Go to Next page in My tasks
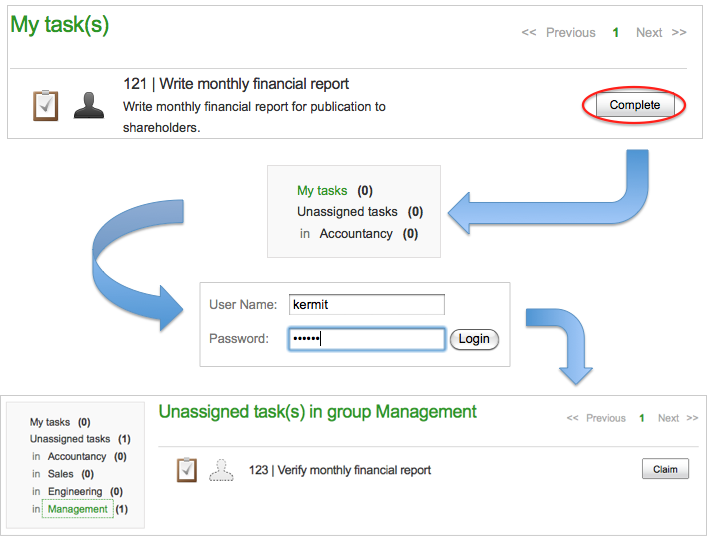 coord(650,33)
